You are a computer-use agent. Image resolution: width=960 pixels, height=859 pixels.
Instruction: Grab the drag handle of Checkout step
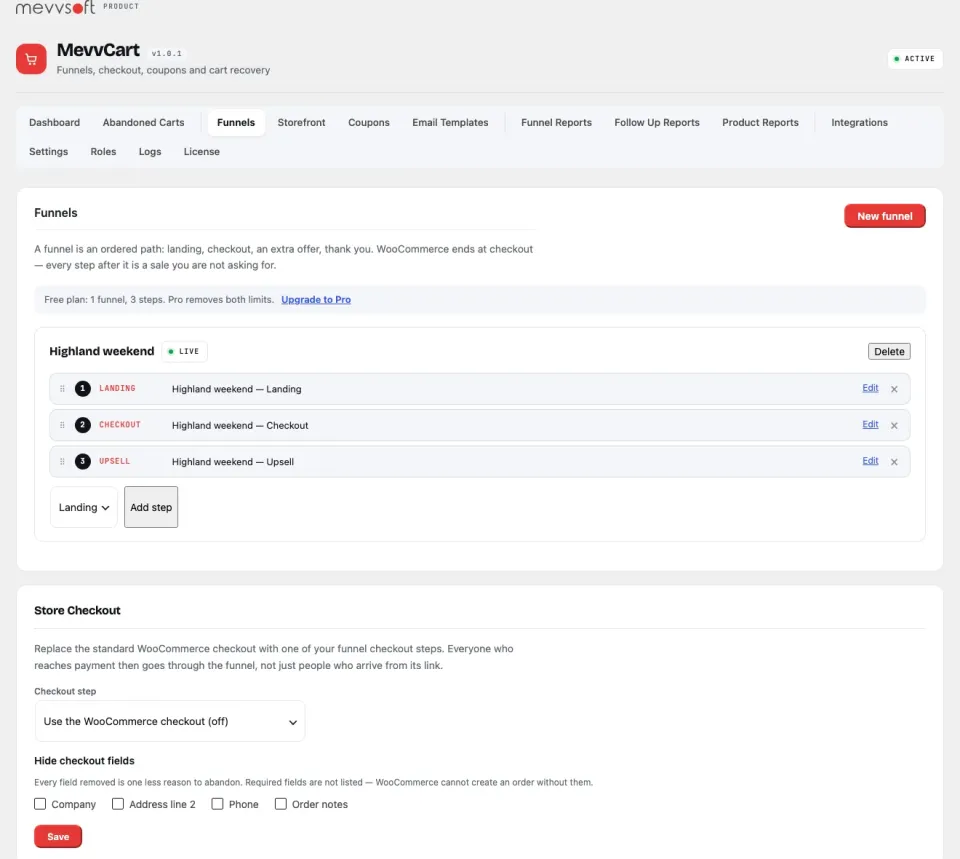coord(62,425)
